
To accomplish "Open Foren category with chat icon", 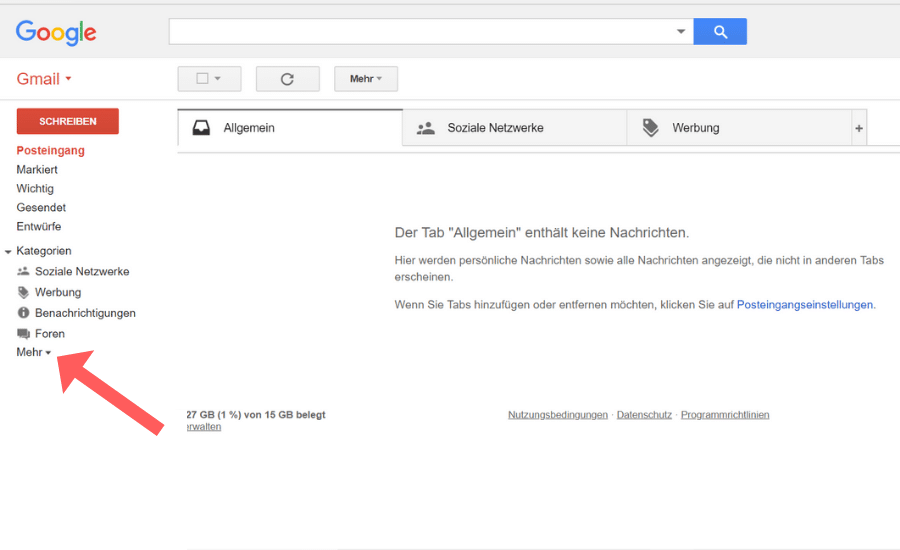I will point(49,334).
